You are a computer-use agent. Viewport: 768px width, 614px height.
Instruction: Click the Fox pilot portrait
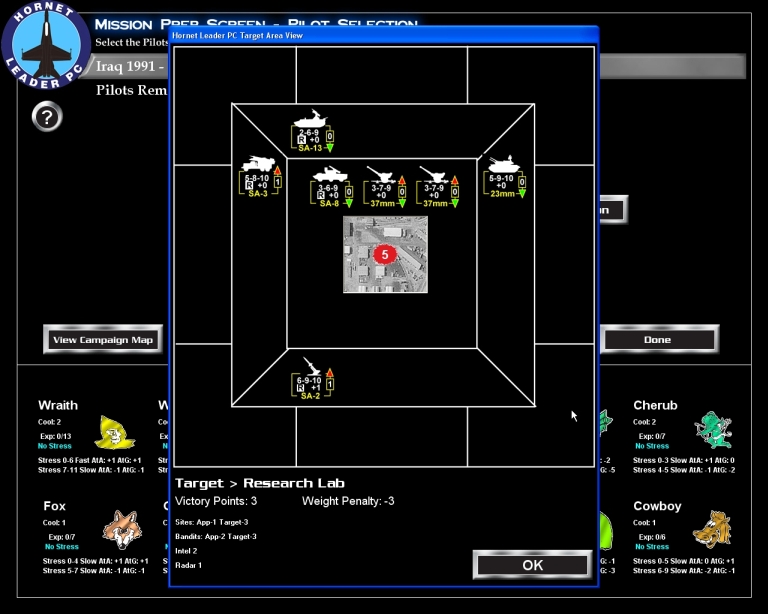click(x=122, y=530)
